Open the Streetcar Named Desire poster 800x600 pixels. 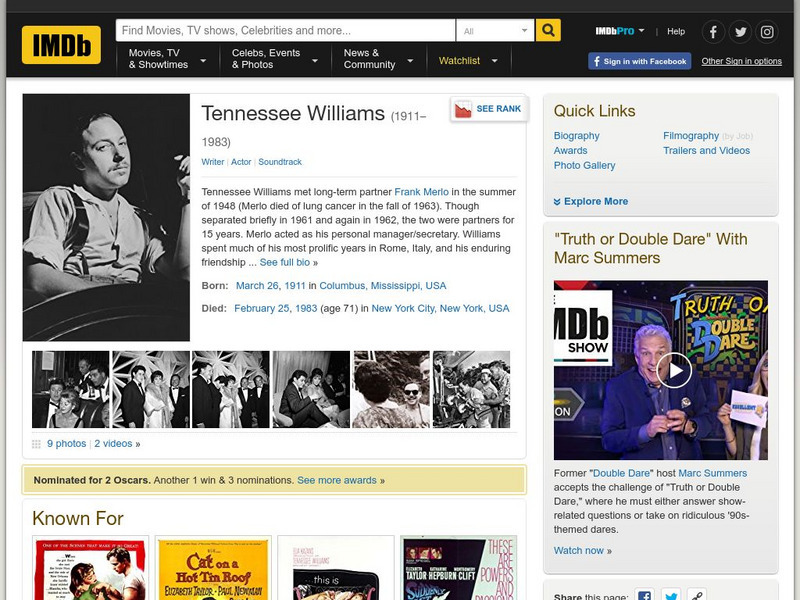tap(90, 569)
